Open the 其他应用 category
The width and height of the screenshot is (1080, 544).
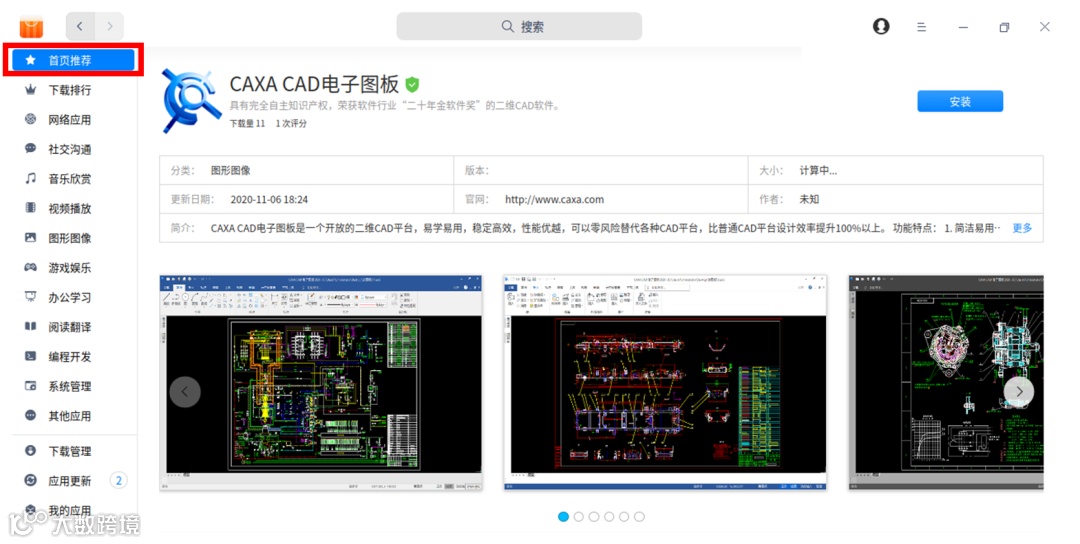click(x=70, y=415)
